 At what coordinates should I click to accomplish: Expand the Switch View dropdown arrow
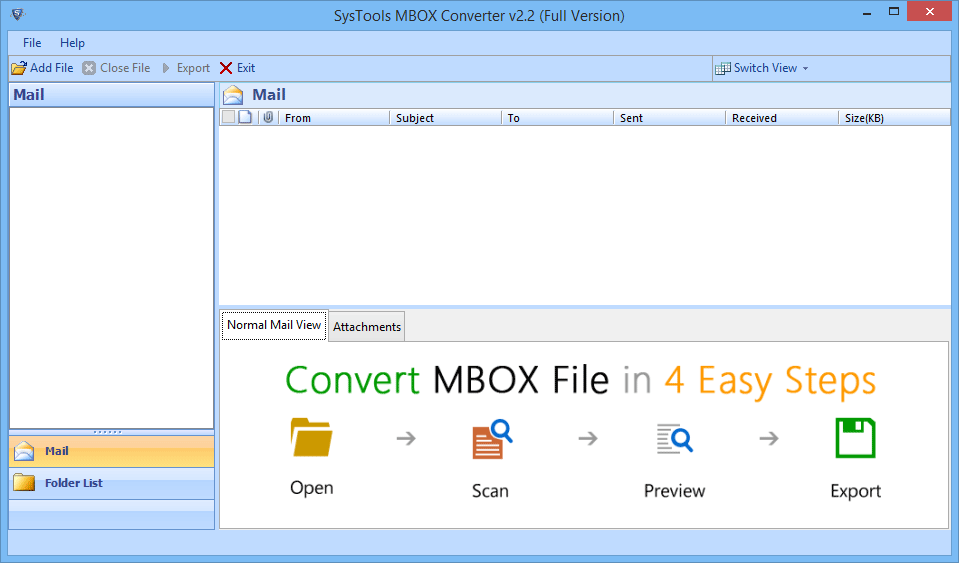coord(805,68)
